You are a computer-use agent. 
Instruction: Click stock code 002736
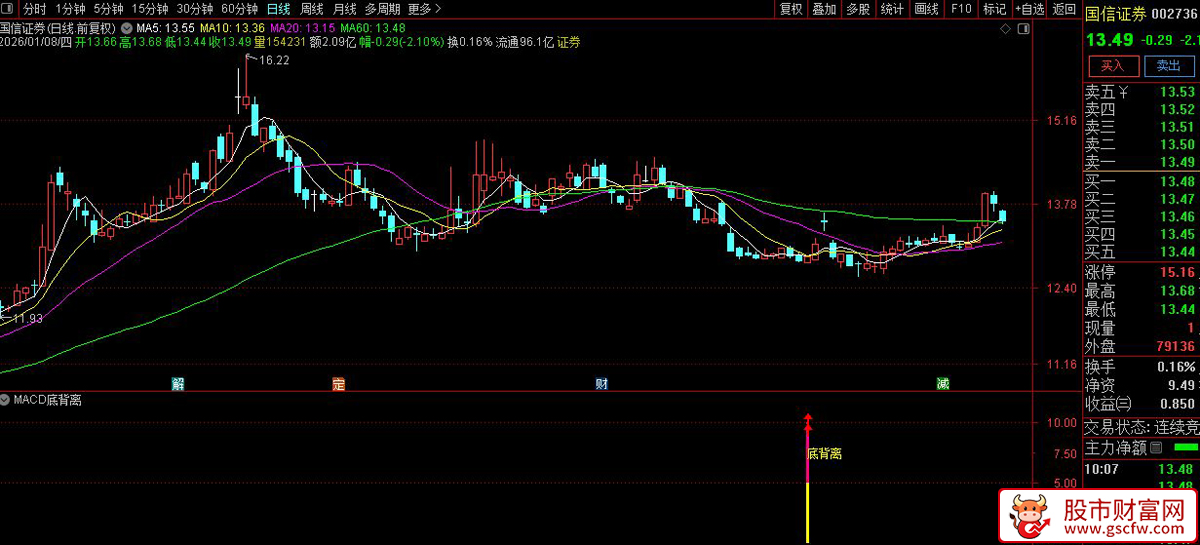[1175, 12]
